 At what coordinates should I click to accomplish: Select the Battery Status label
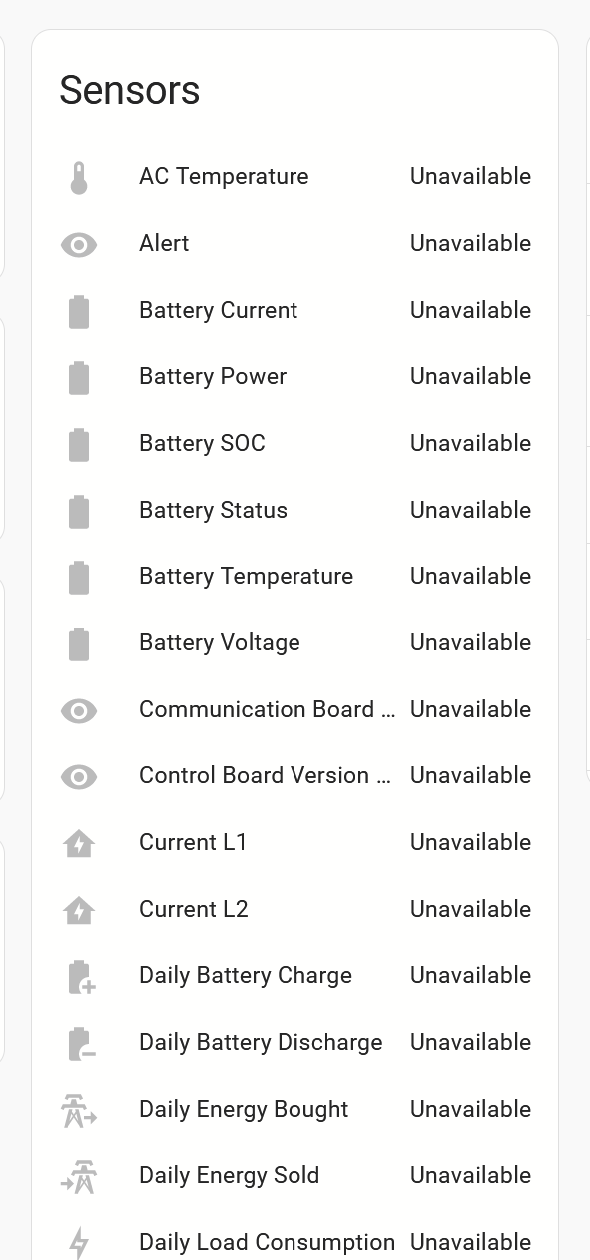[213, 510]
